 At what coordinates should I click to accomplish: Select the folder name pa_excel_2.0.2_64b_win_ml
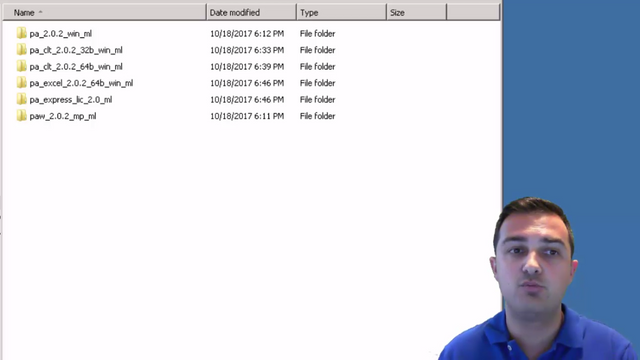click(81, 83)
